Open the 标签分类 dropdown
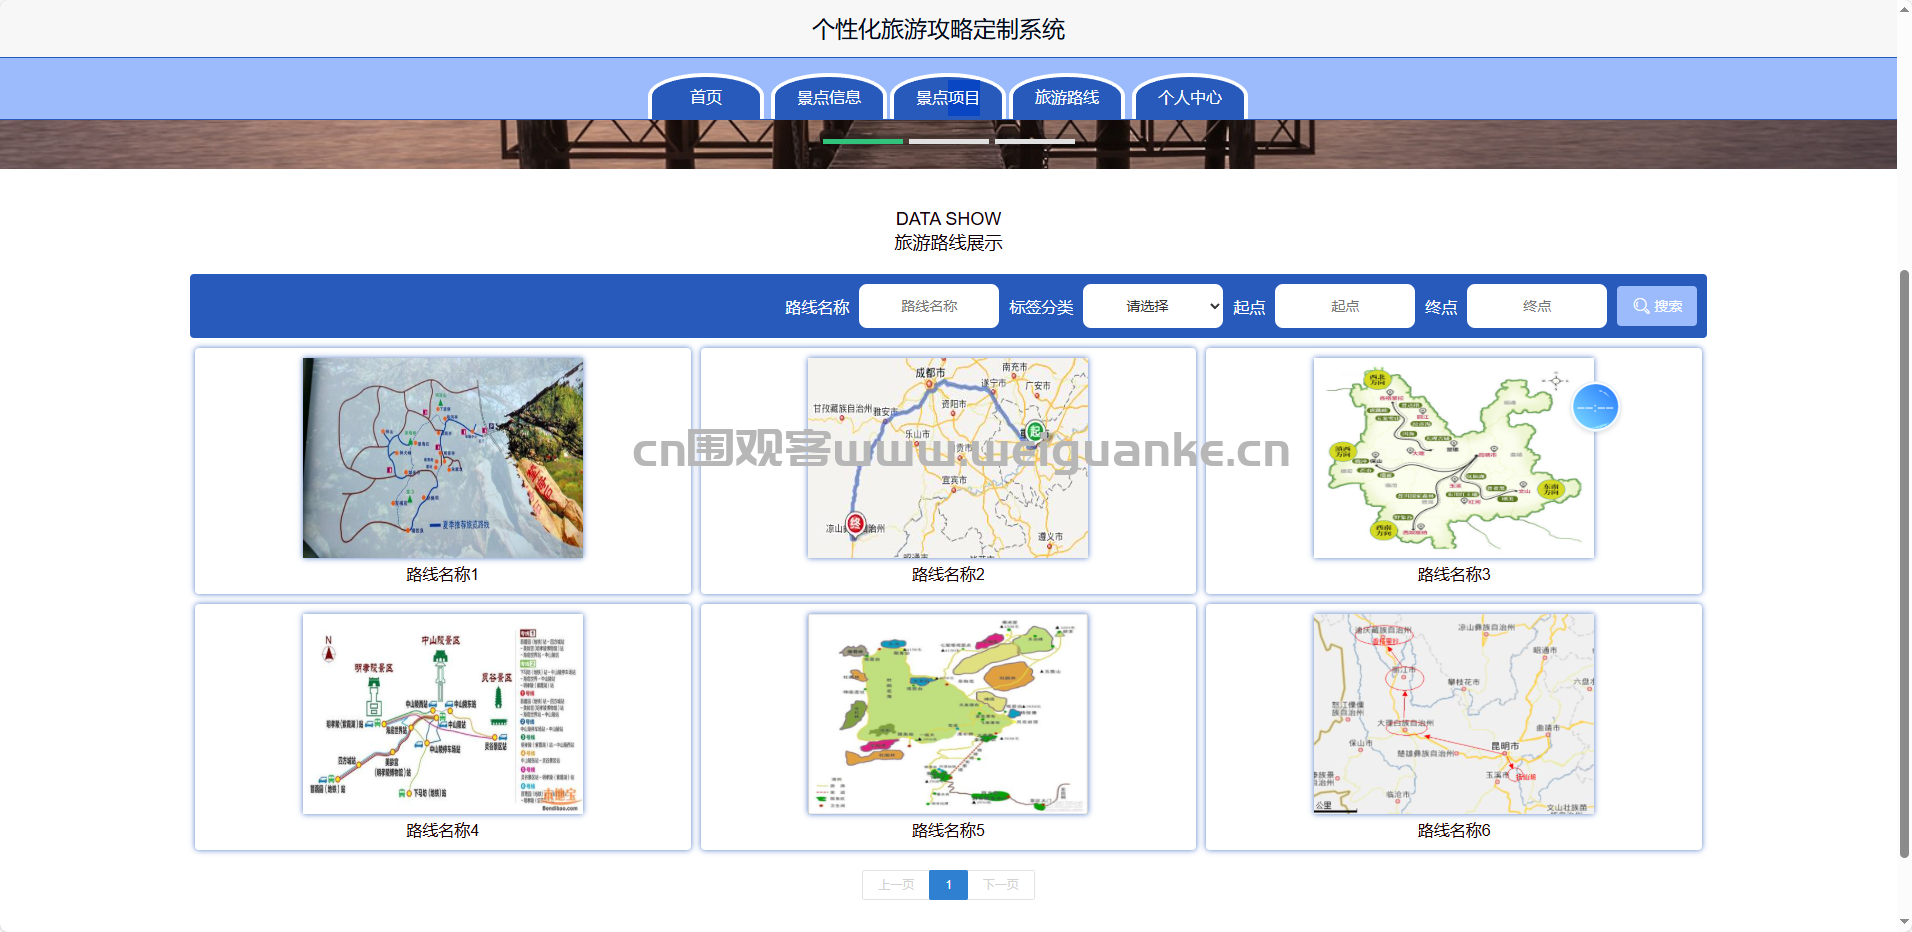 1152,306
